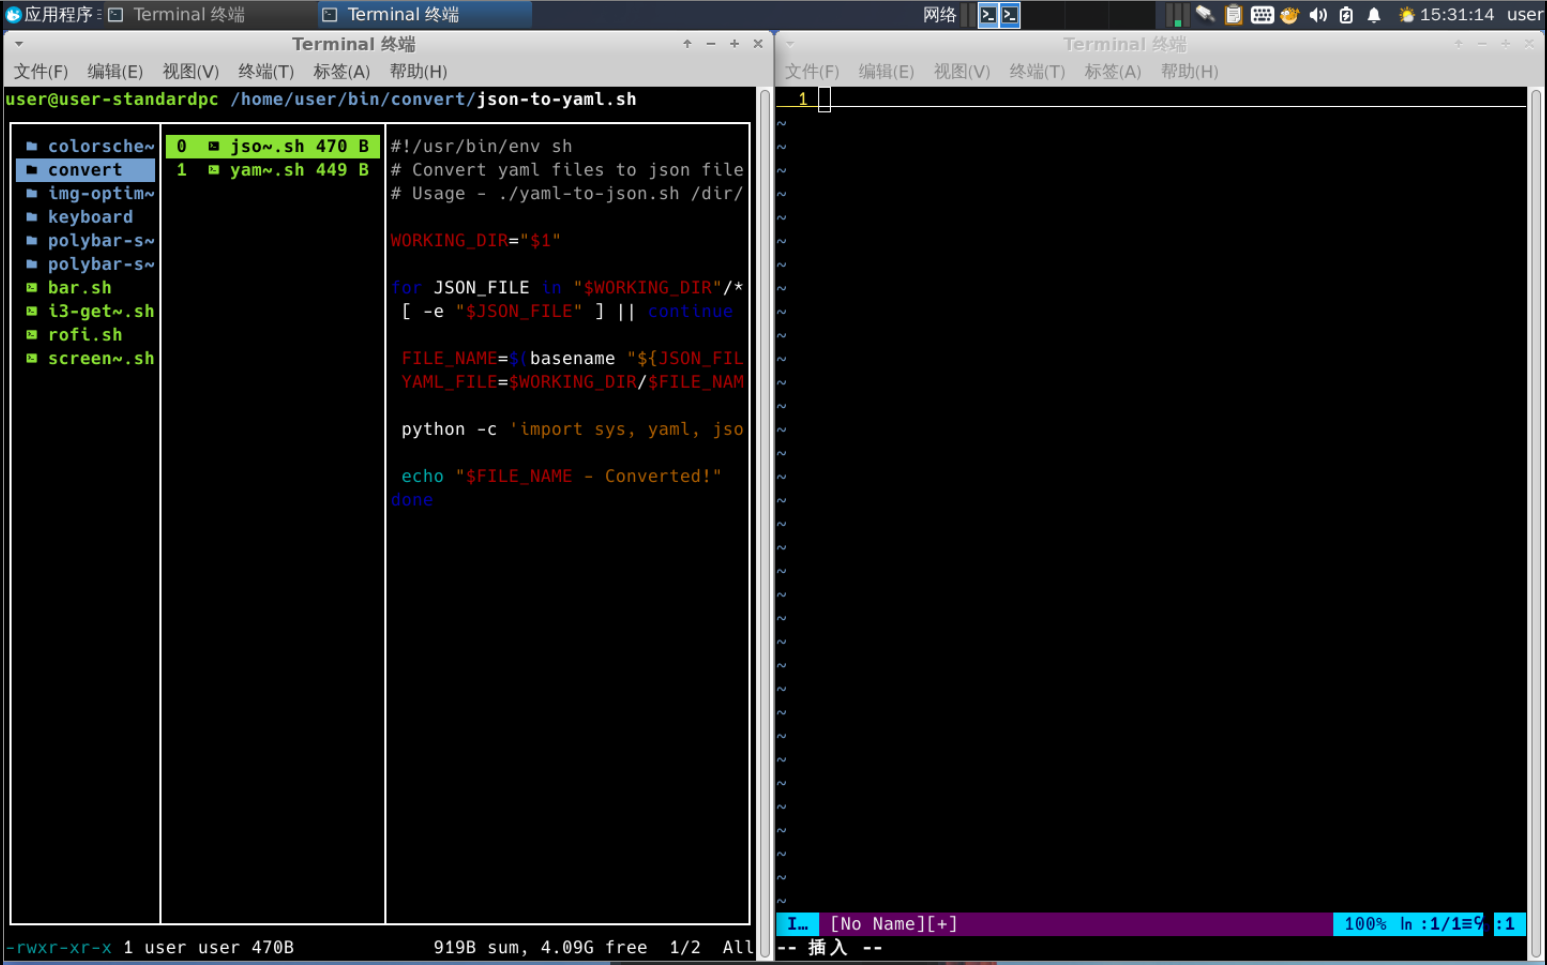Image resolution: width=1547 pixels, height=965 pixels.
Task: Open battery power manager icon
Action: [x=1346, y=14]
